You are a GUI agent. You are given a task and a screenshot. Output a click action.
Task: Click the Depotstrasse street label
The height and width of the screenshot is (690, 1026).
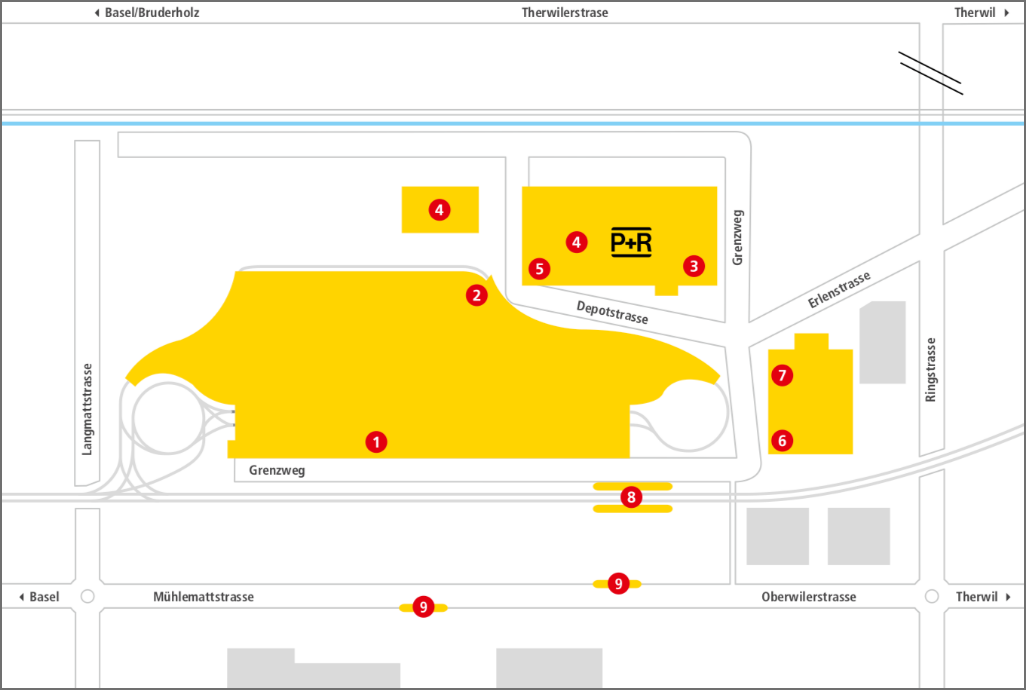(x=612, y=312)
